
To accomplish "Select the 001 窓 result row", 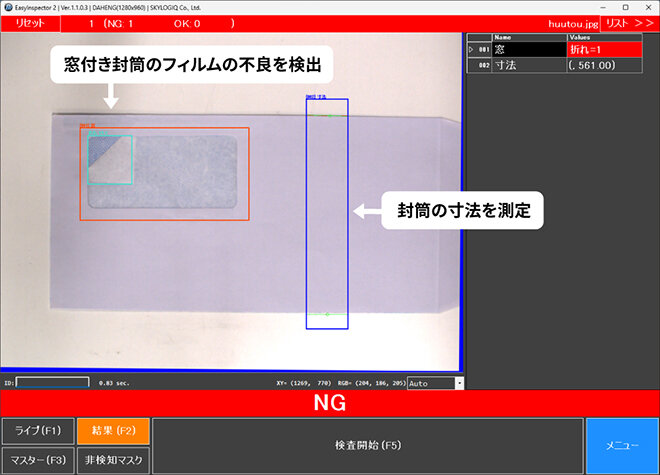I will 554,49.
